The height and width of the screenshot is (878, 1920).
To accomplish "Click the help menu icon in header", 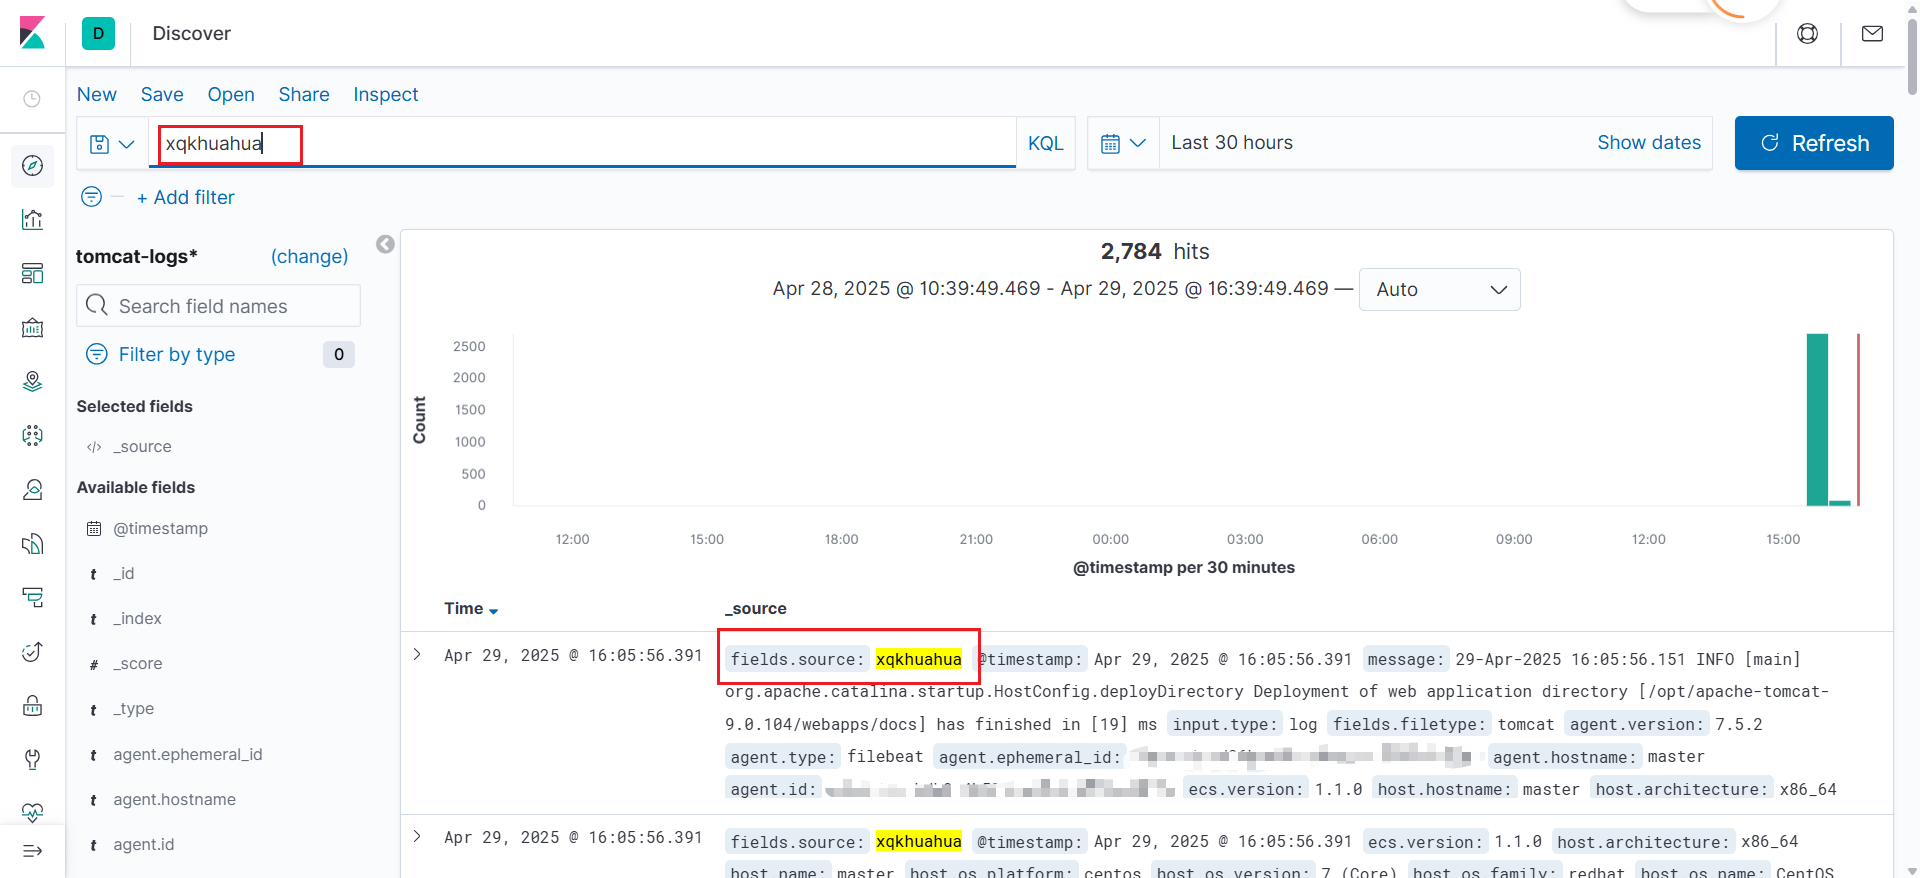I will click(1807, 34).
